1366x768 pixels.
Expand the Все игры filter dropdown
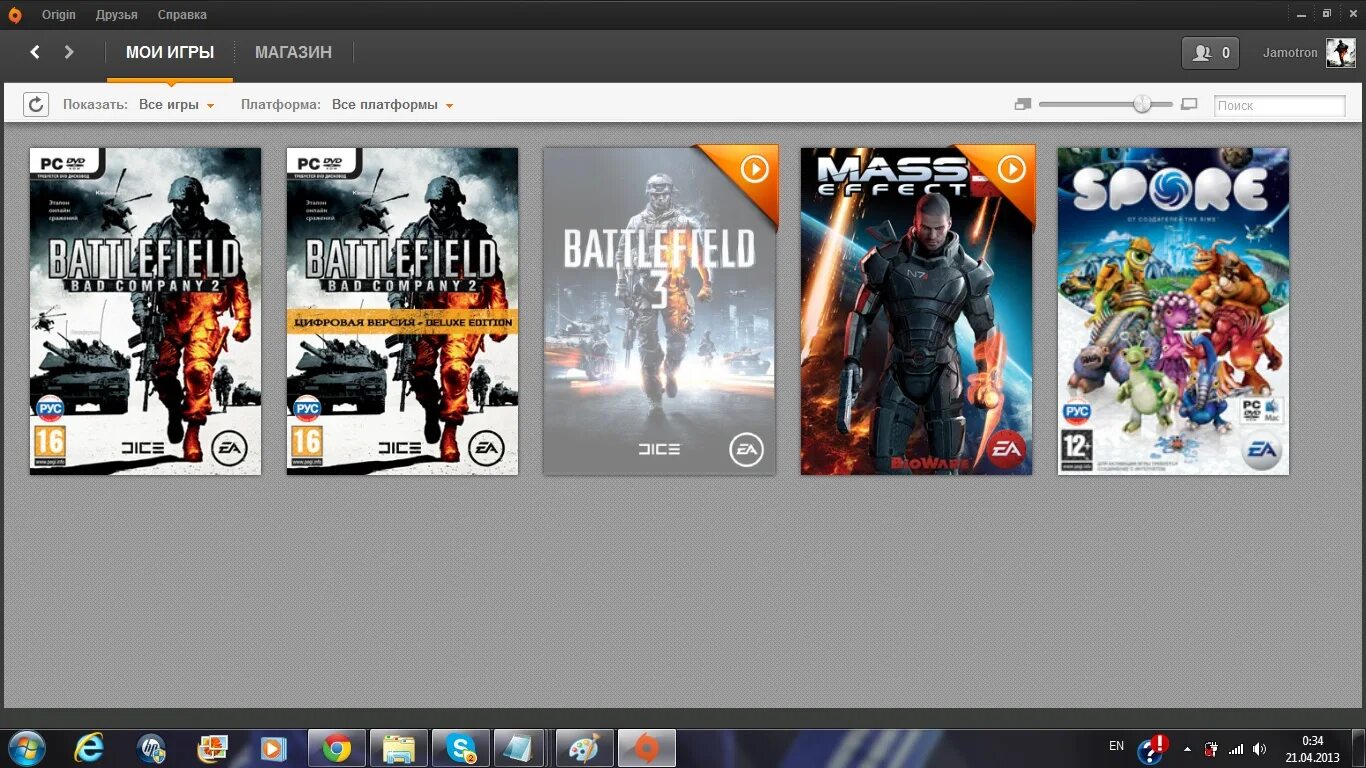(x=177, y=105)
